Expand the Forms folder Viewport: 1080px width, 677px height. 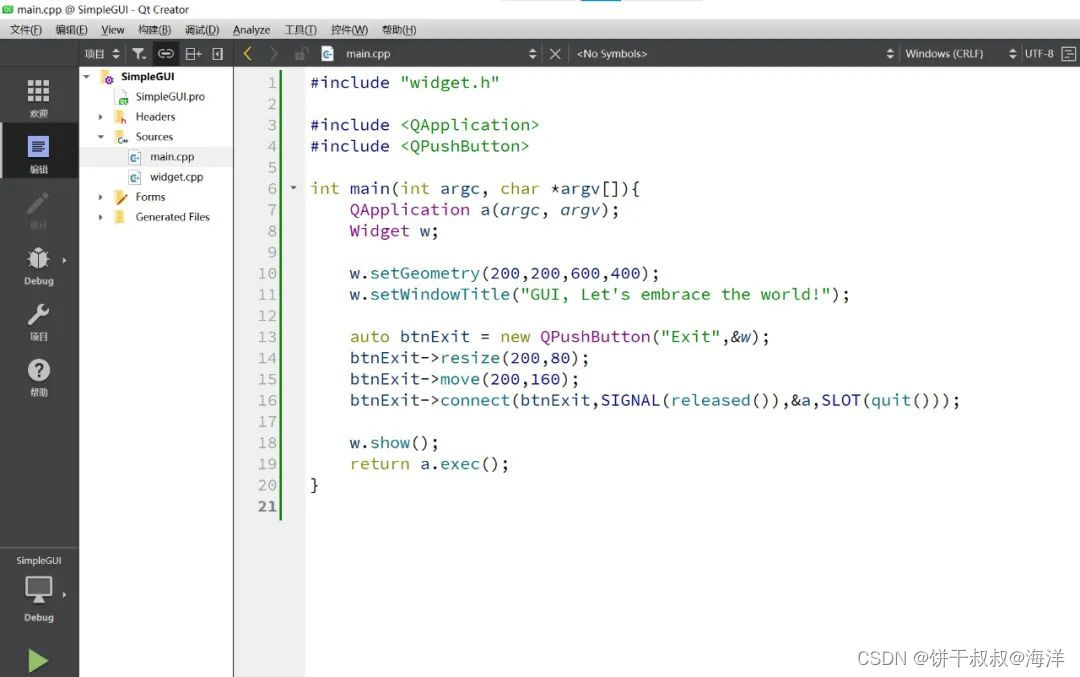[x=101, y=197]
